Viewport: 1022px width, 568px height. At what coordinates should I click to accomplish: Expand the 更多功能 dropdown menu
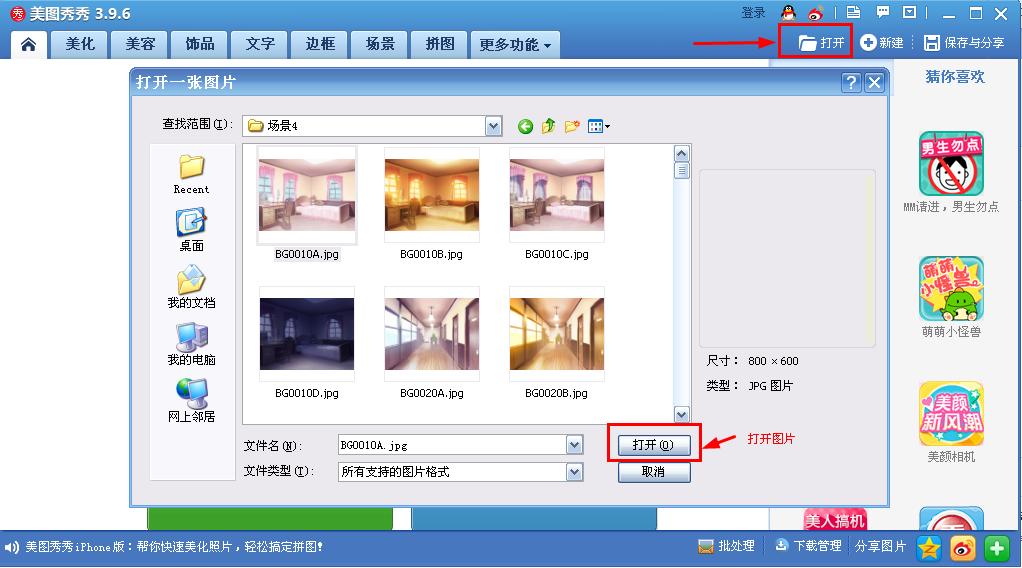point(515,44)
